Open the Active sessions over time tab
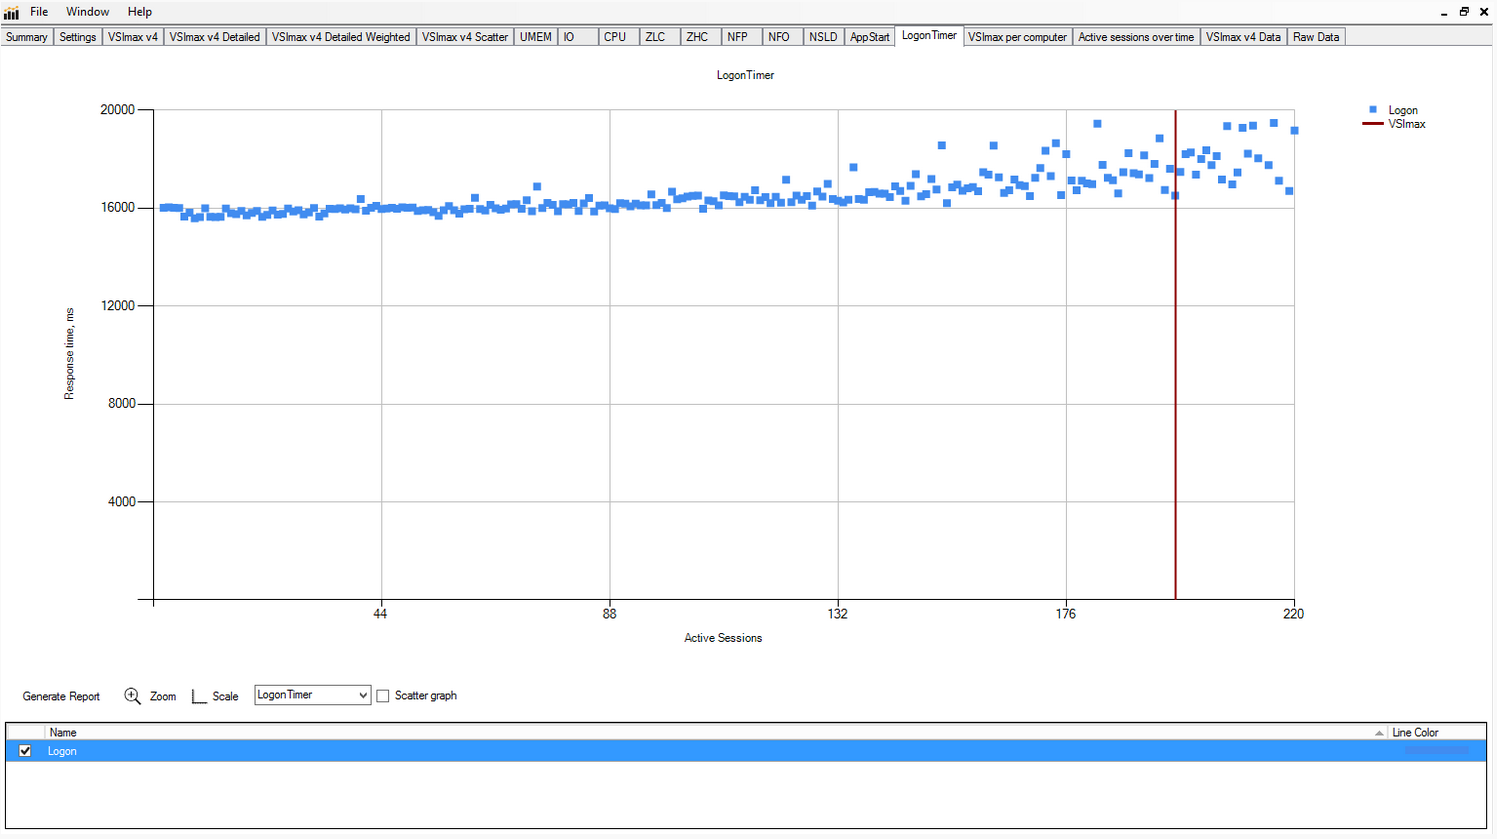The image size is (1497, 839). [1135, 37]
